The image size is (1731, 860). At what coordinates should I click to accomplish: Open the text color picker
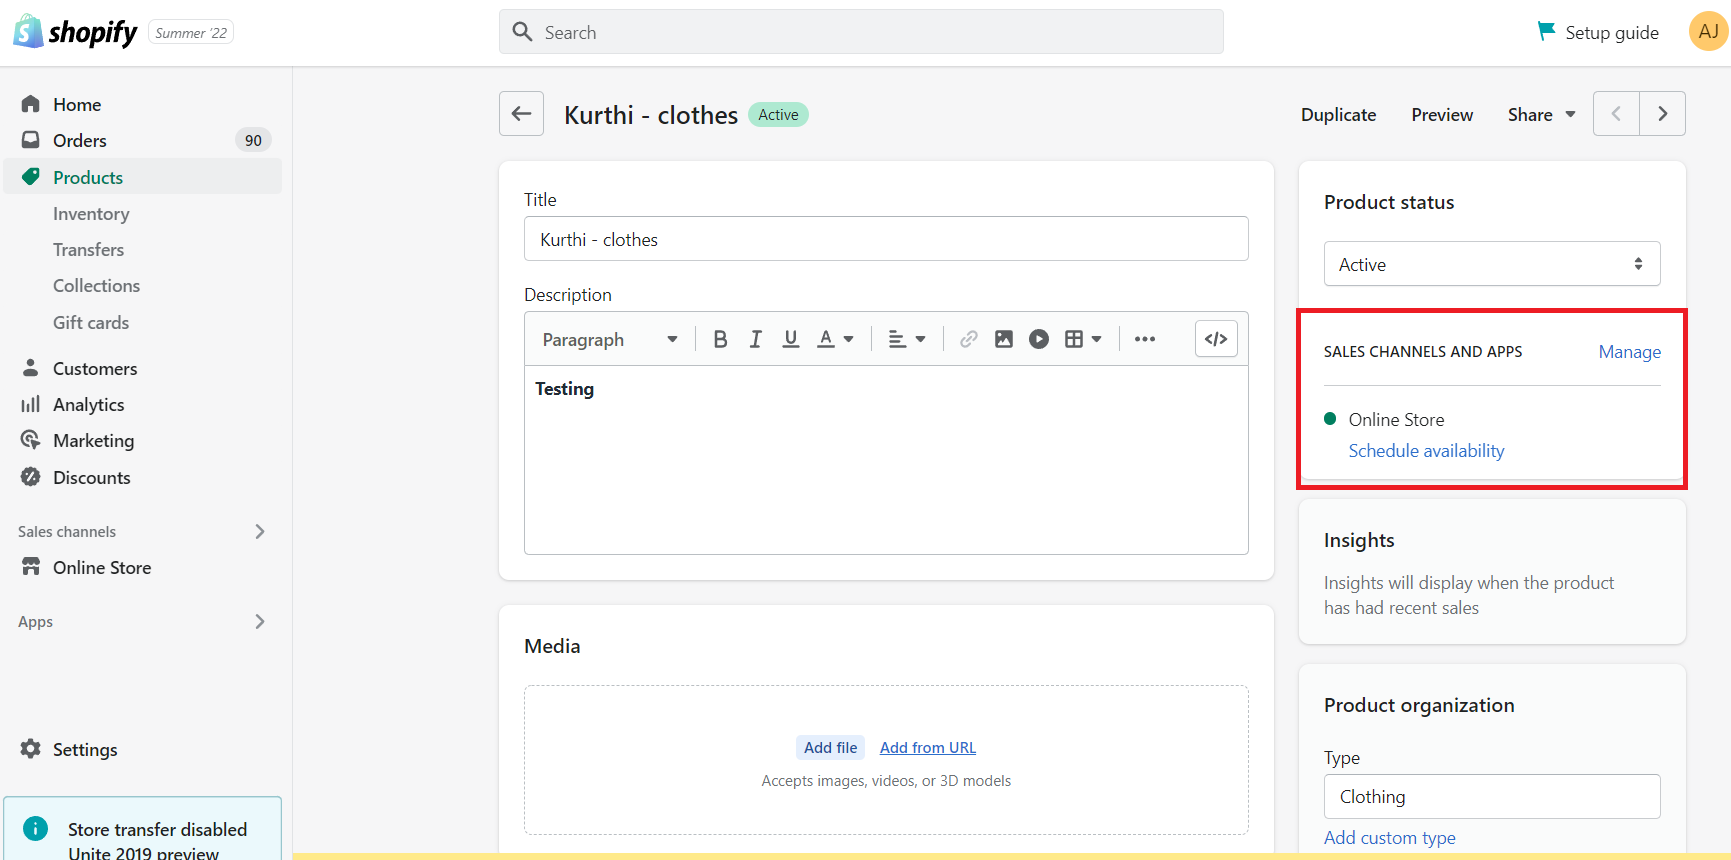(835, 339)
